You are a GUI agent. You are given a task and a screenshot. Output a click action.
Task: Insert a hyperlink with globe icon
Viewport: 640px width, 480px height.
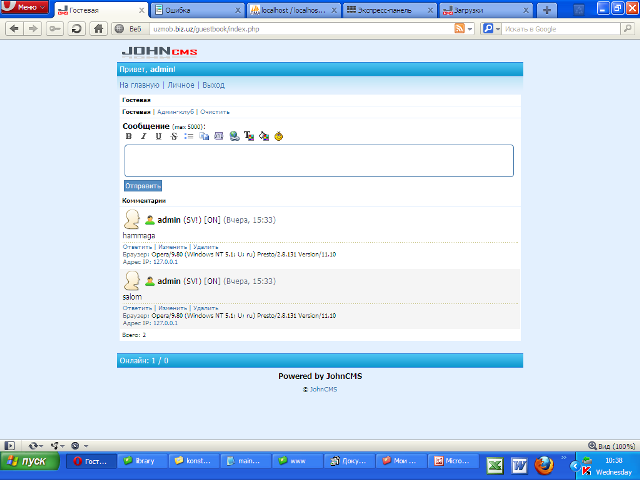234,136
